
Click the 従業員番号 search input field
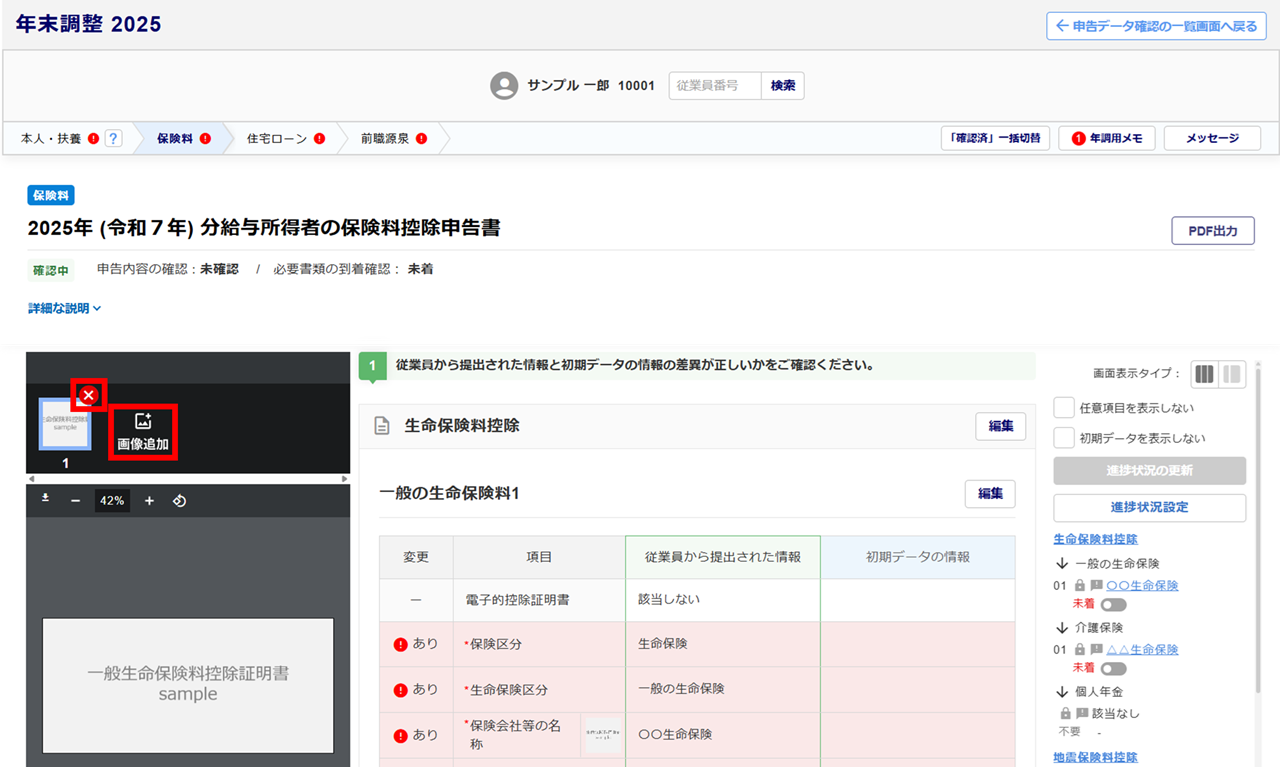click(714, 86)
